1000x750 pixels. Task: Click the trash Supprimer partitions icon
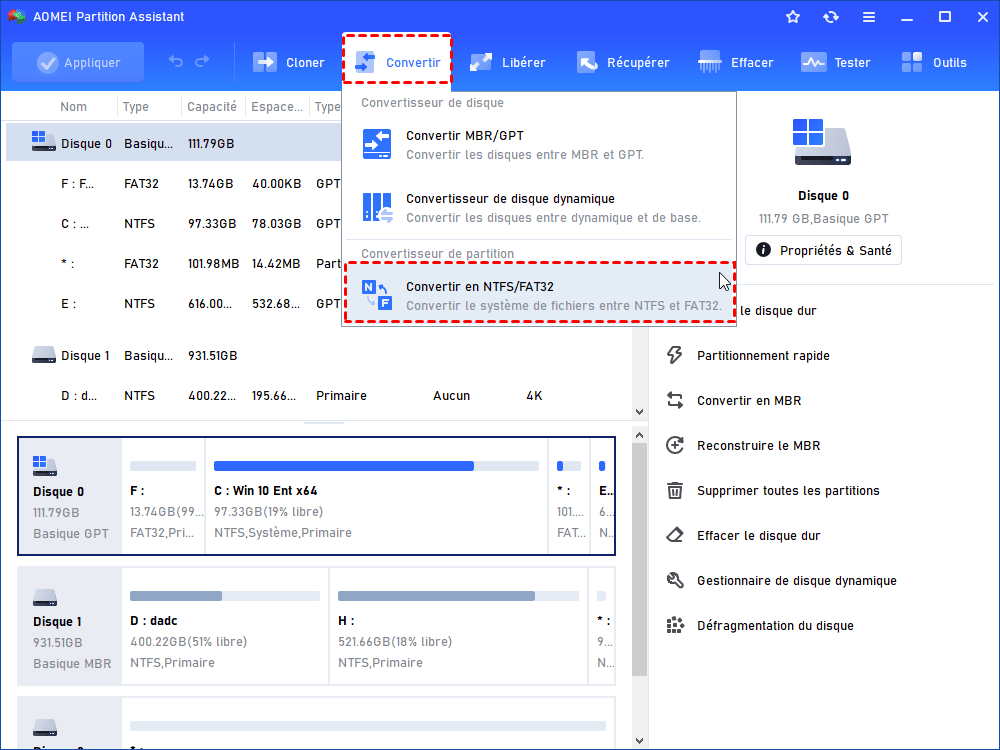(675, 490)
